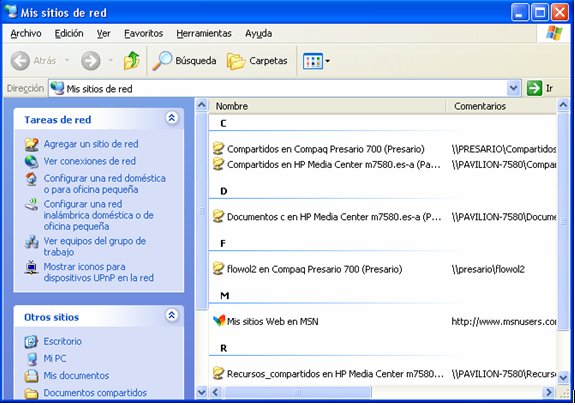Select Documentos c en HP Media Center icon
Viewport: 575px width, 405px height.
coord(219,216)
